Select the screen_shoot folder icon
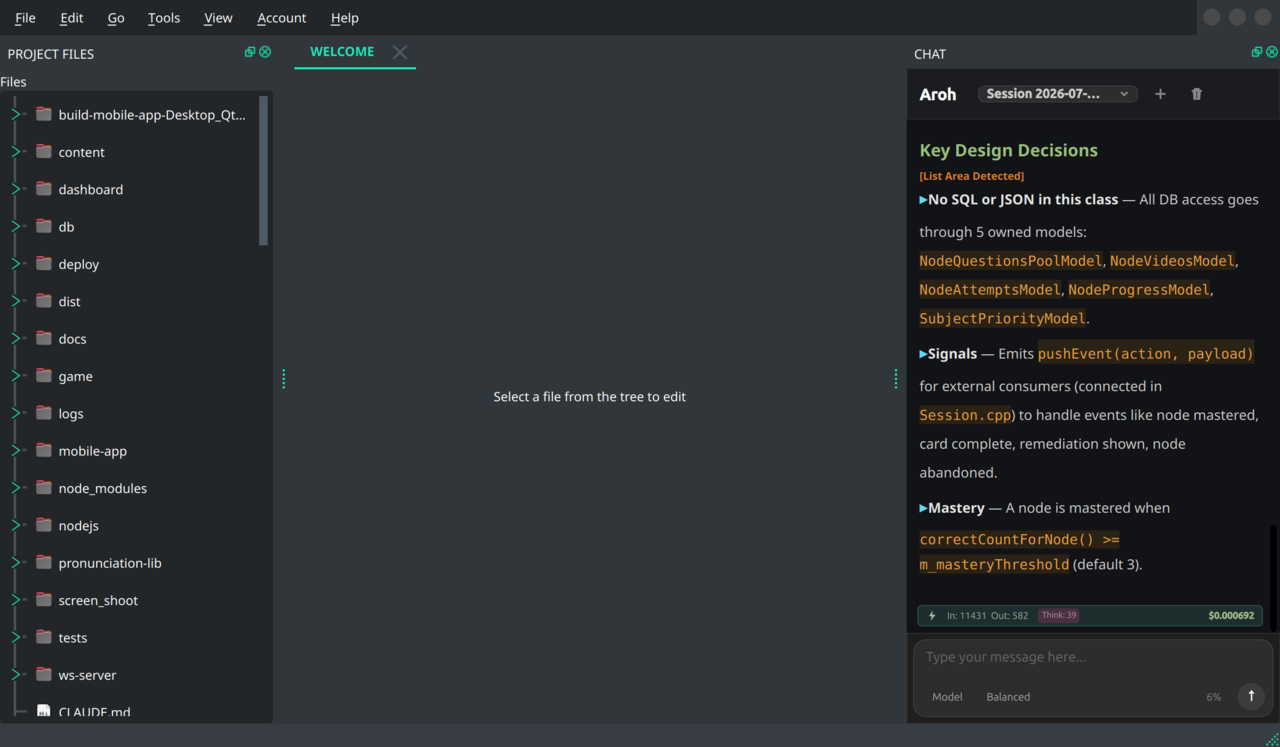The height and width of the screenshot is (747, 1280). pyautogui.click(x=43, y=600)
